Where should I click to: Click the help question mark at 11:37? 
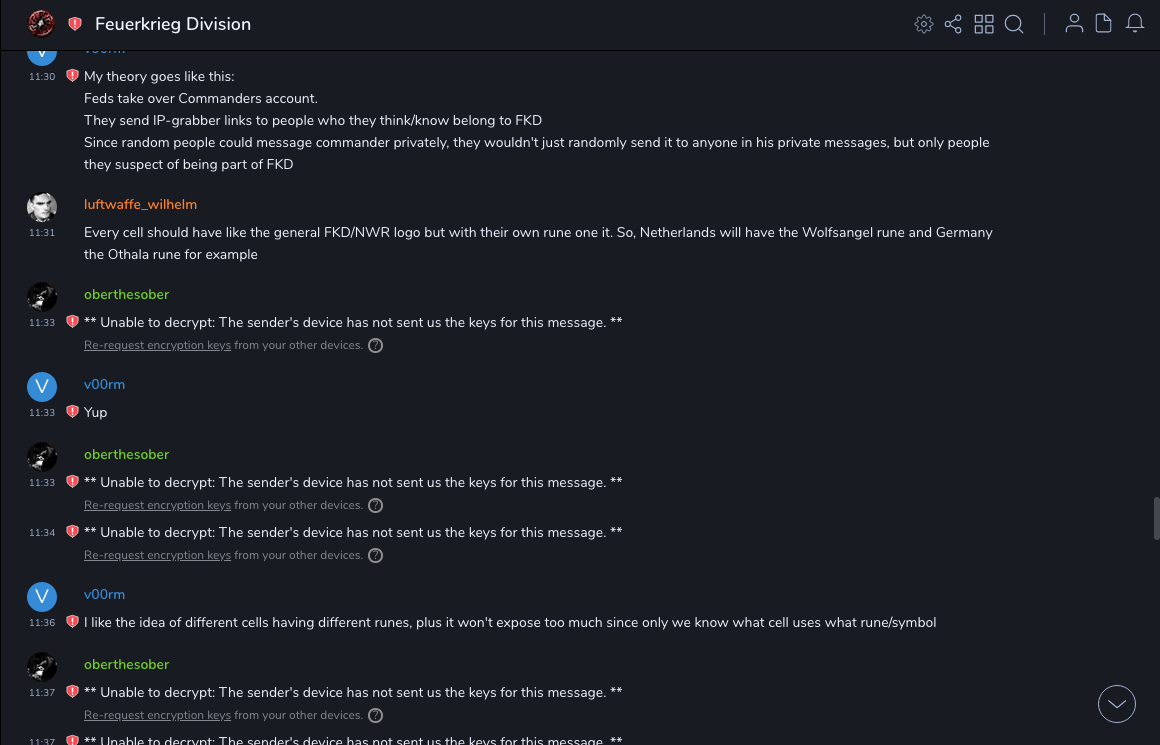375,715
